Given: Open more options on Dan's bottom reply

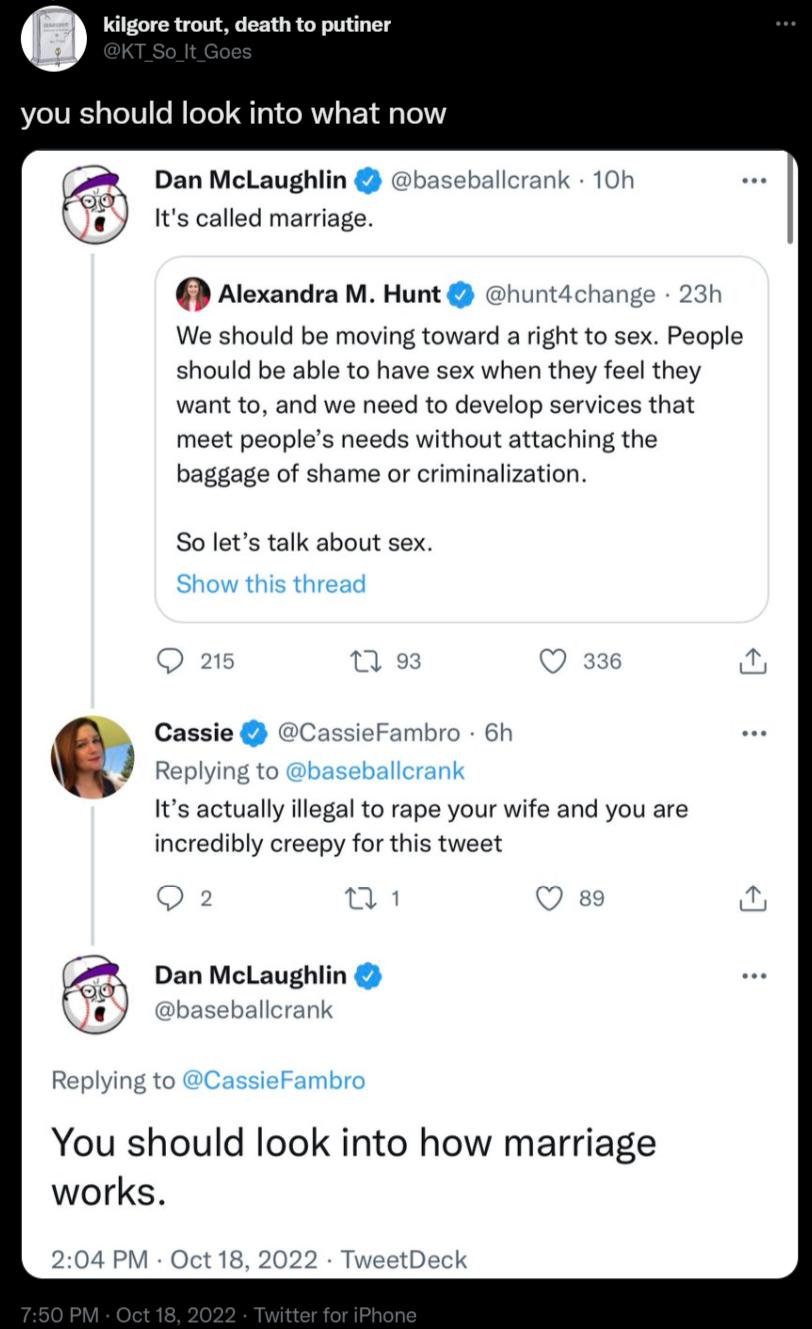Looking at the screenshot, I should pyautogui.click(x=753, y=976).
